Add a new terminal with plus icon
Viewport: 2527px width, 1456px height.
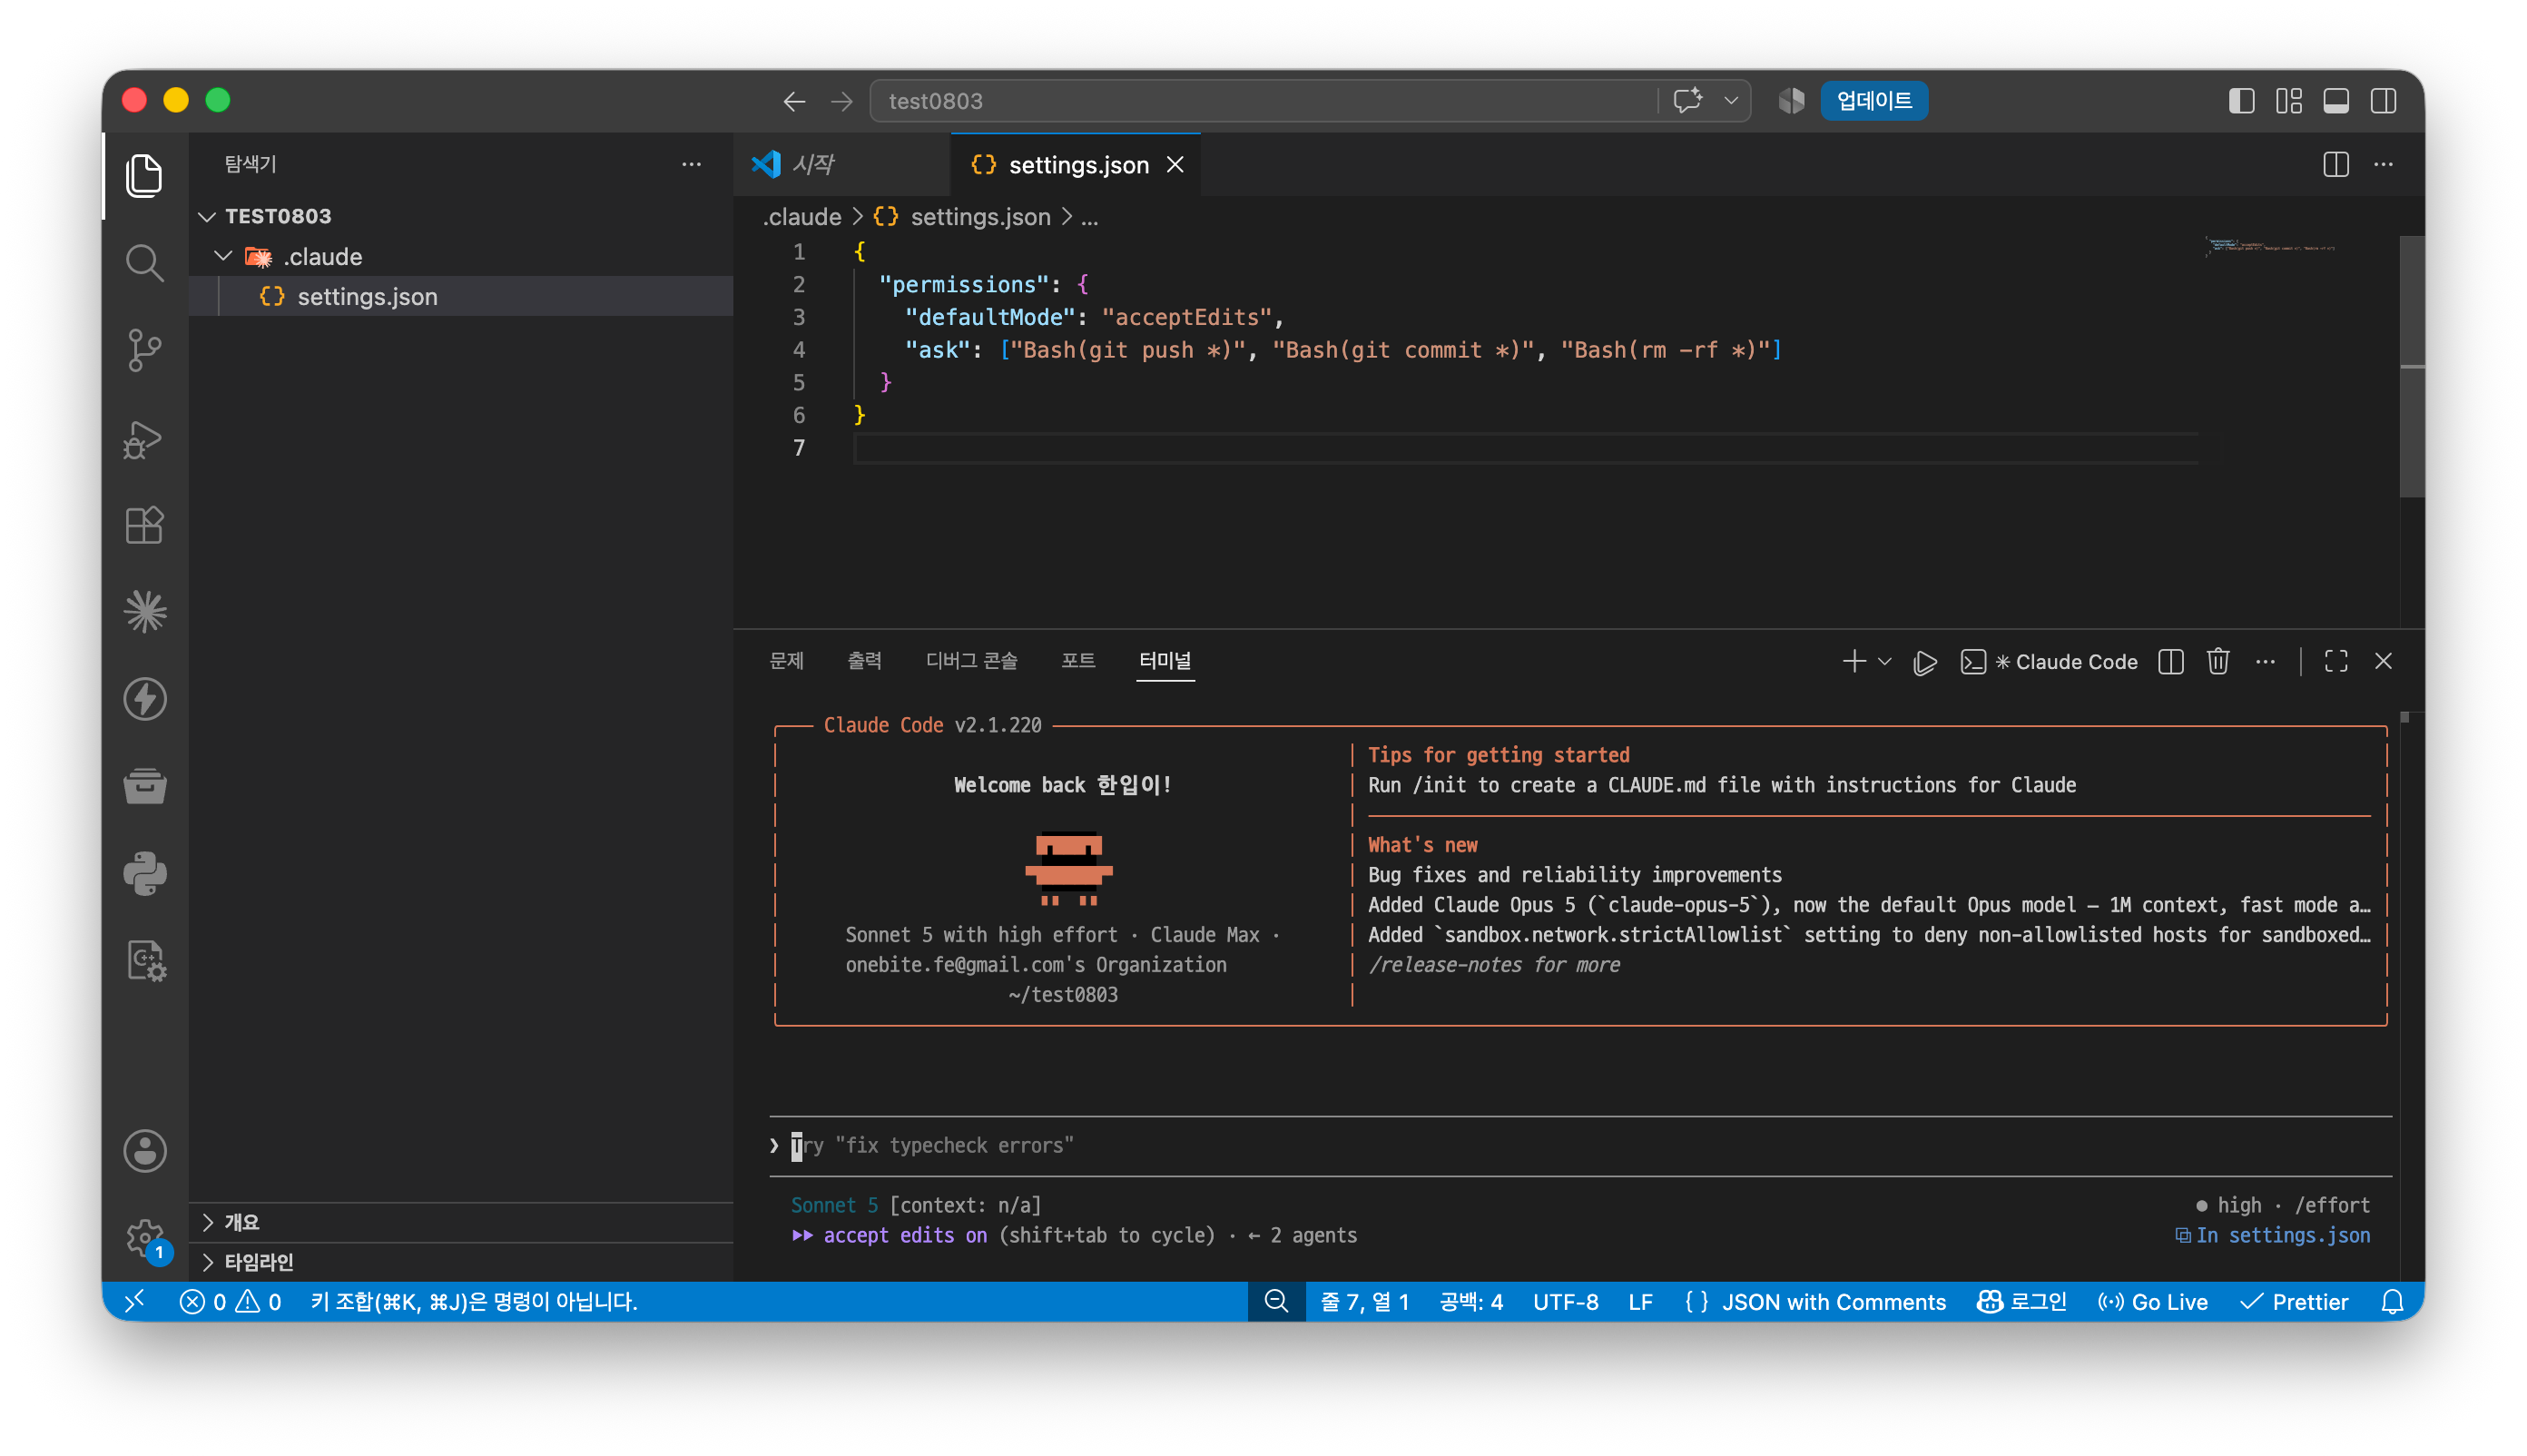(1853, 661)
